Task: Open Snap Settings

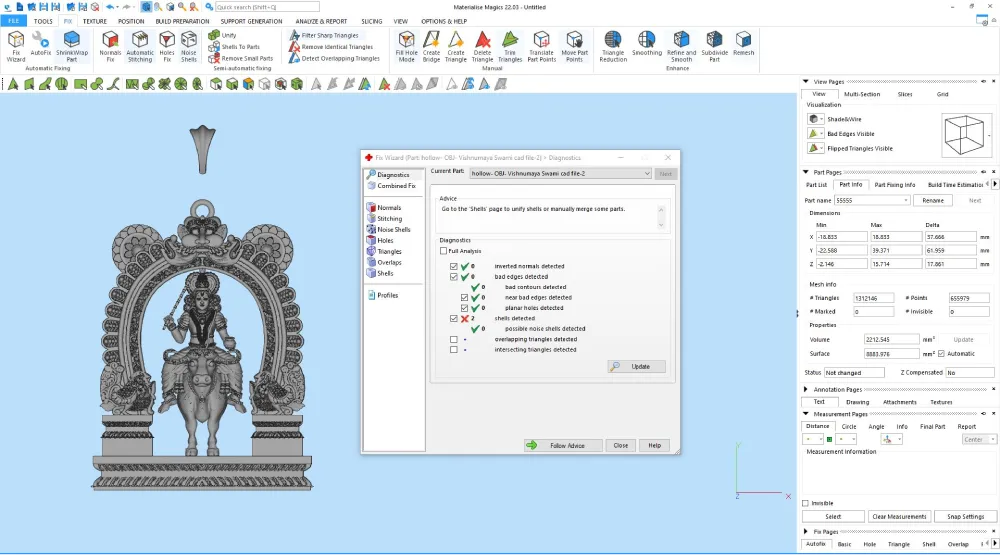Action: tap(966, 517)
